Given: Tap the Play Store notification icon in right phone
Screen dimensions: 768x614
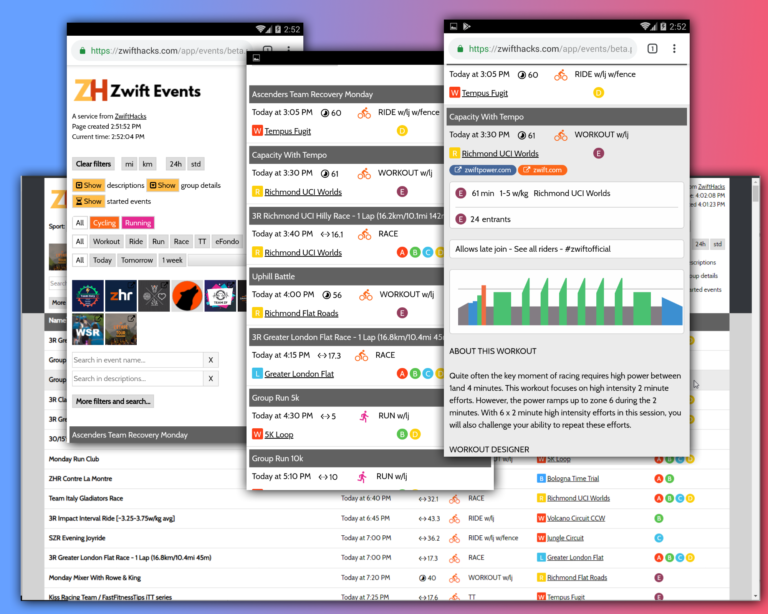Looking at the screenshot, I should [466, 26].
